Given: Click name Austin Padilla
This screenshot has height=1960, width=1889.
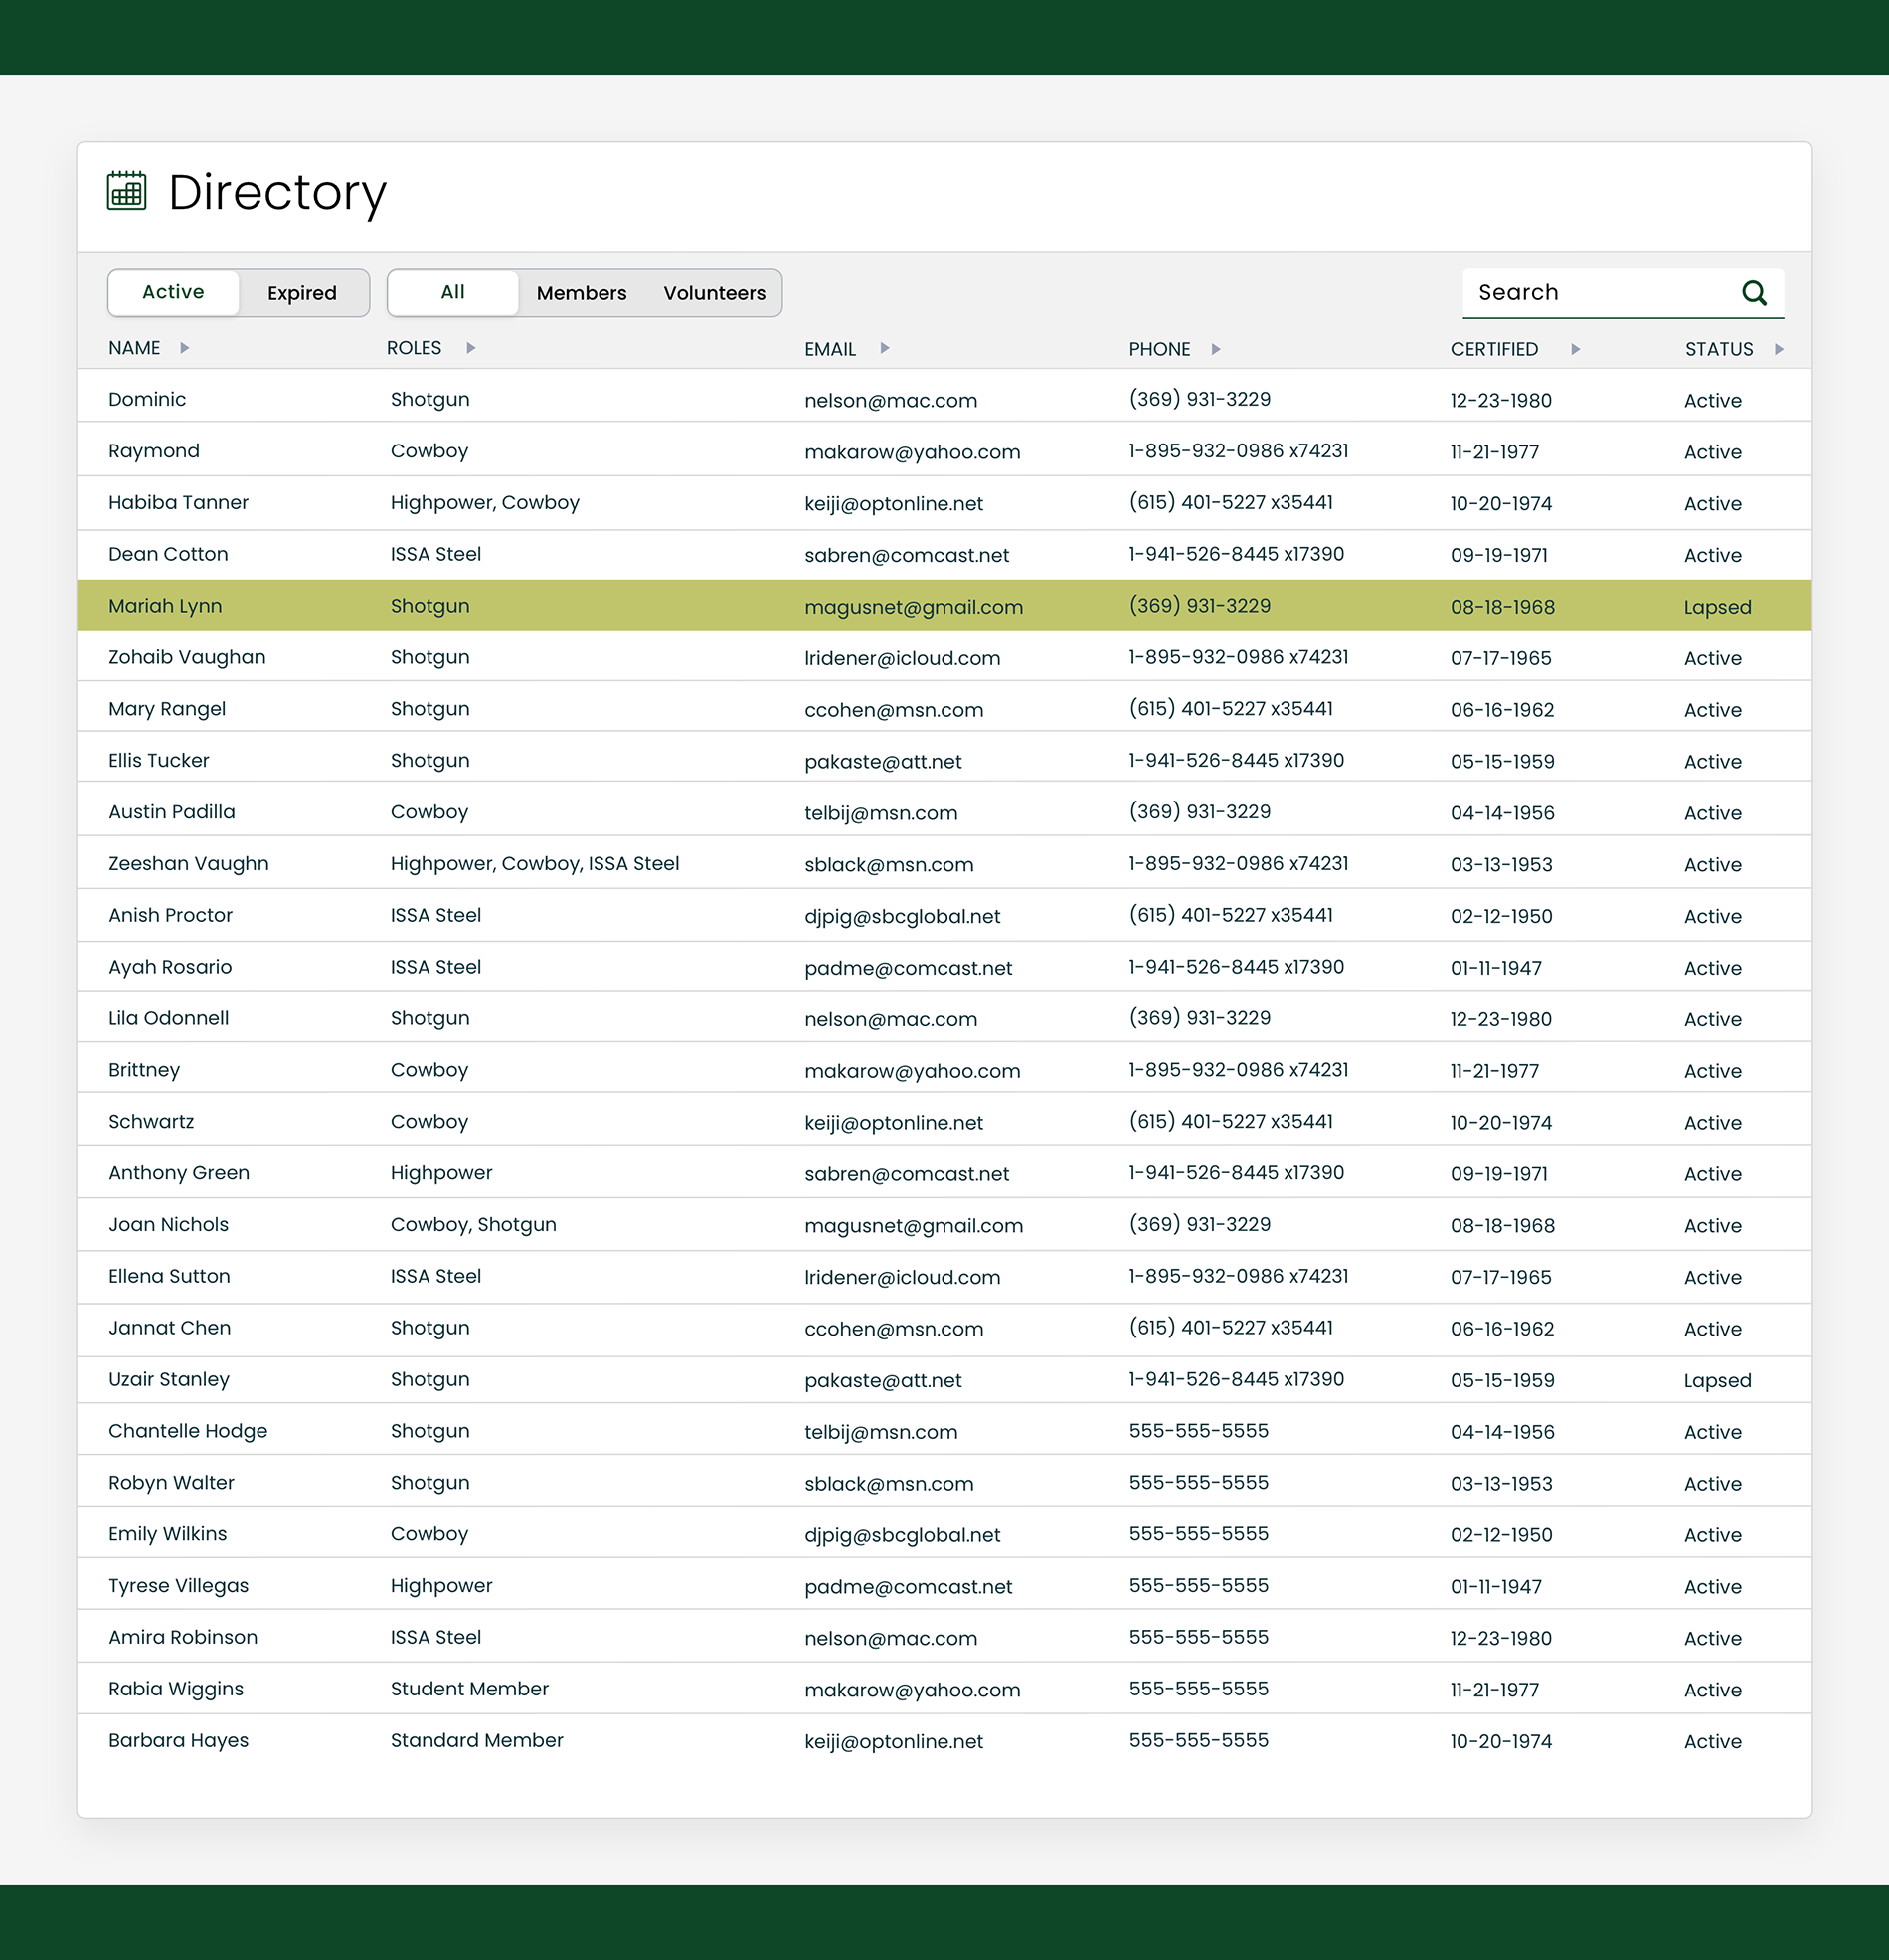Looking at the screenshot, I should tap(172, 812).
